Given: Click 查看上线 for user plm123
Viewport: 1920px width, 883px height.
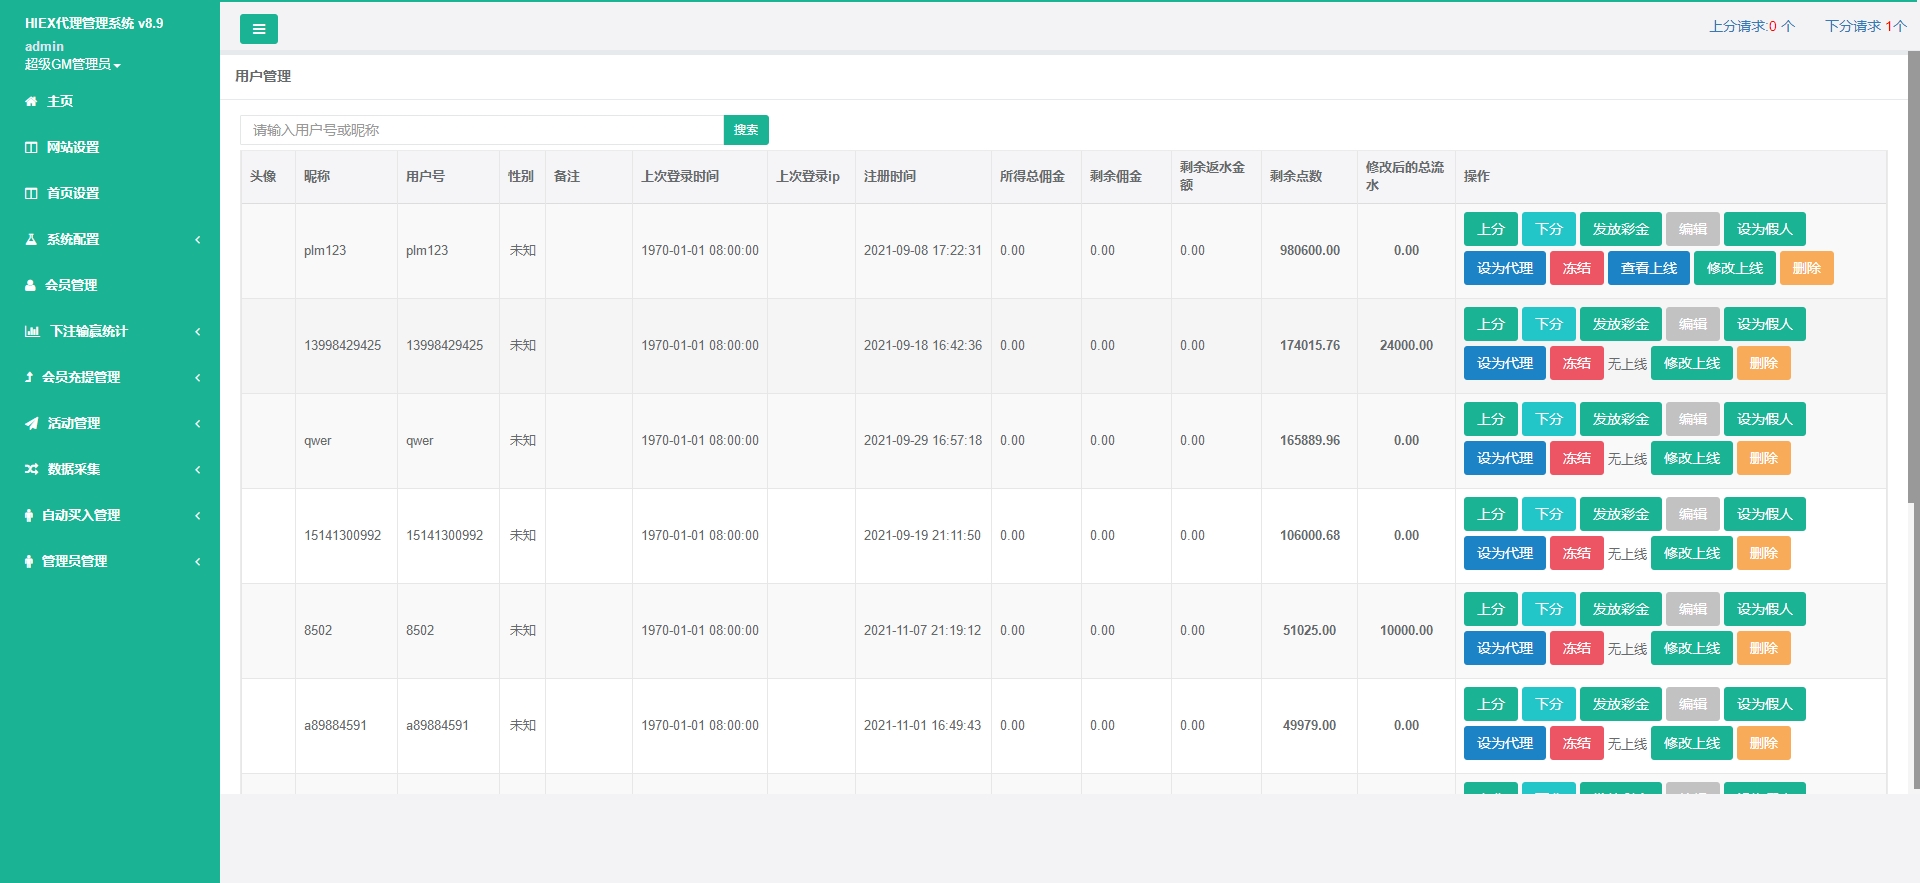Looking at the screenshot, I should (x=1648, y=268).
